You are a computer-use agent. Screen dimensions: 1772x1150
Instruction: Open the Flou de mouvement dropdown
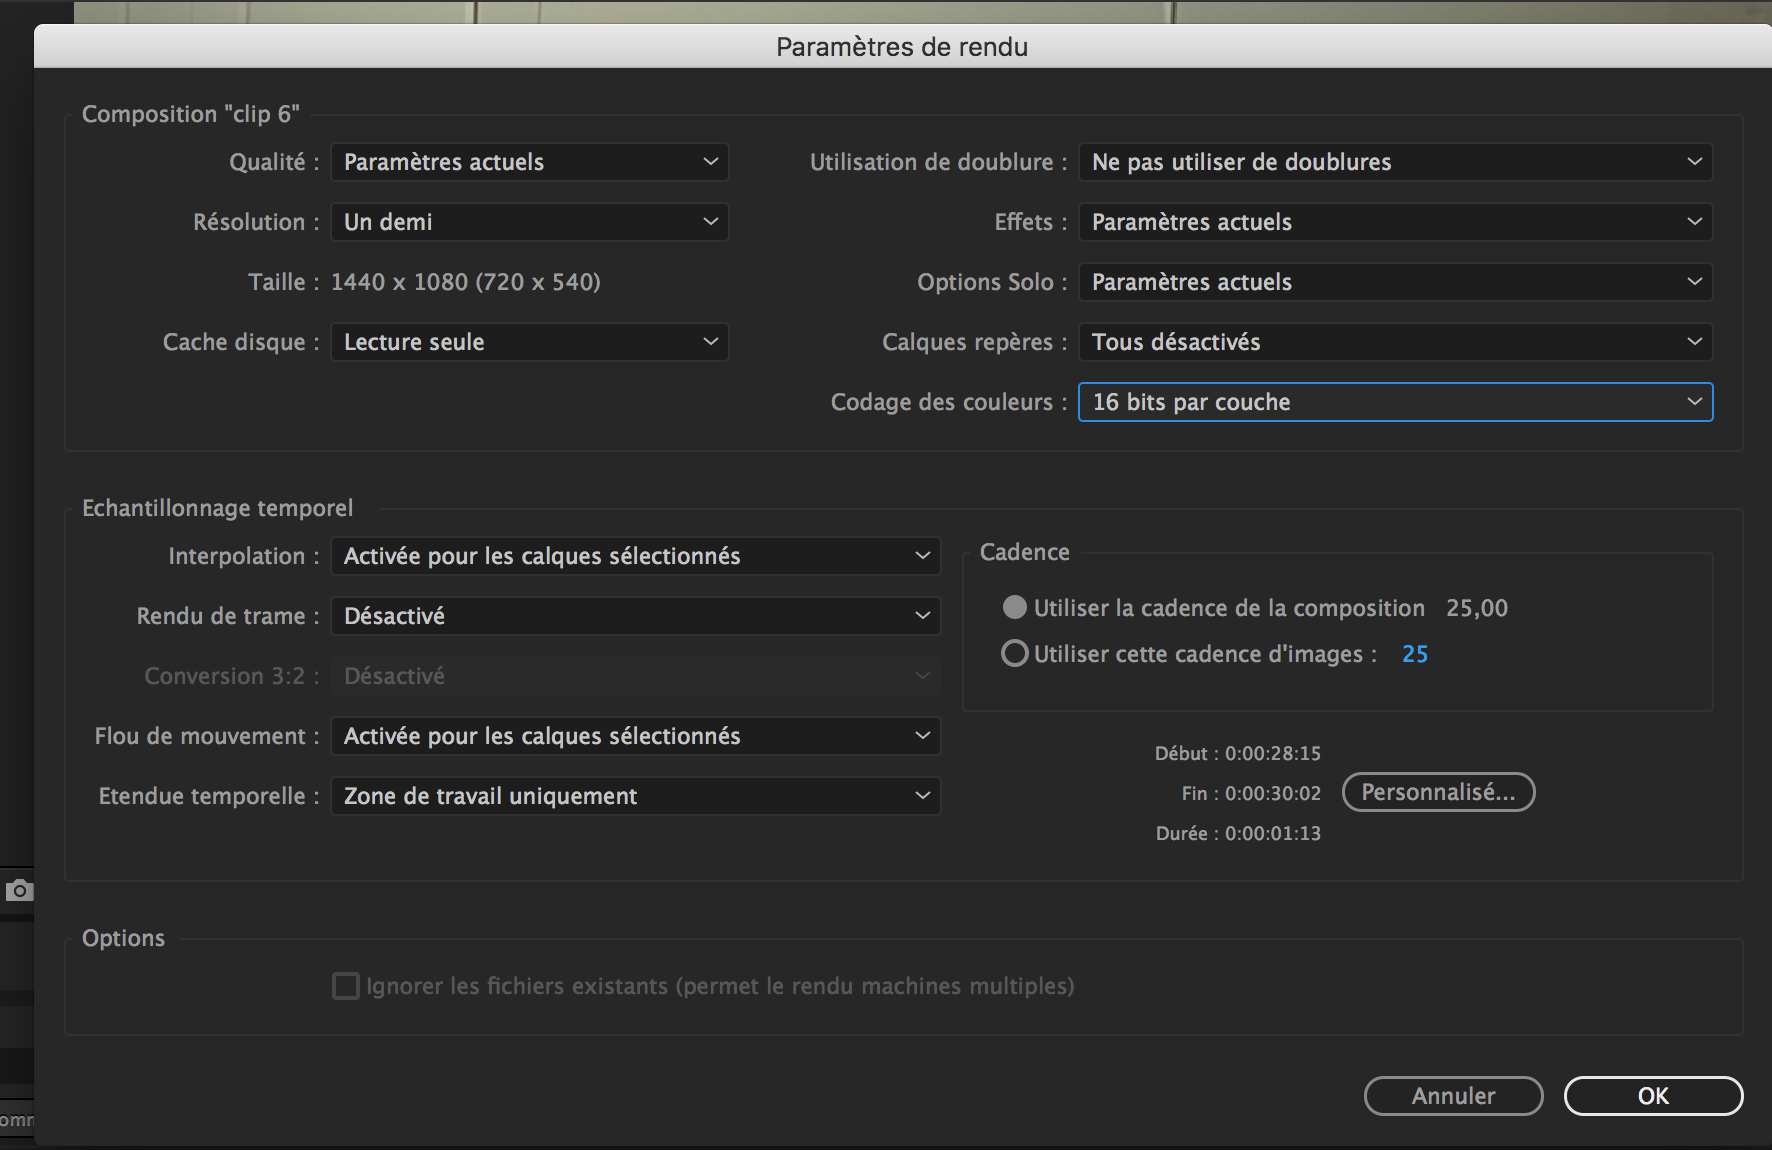click(x=635, y=736)
